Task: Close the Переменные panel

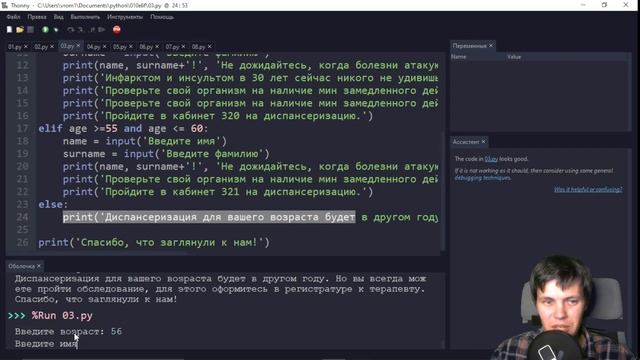Action: (491, 46)
